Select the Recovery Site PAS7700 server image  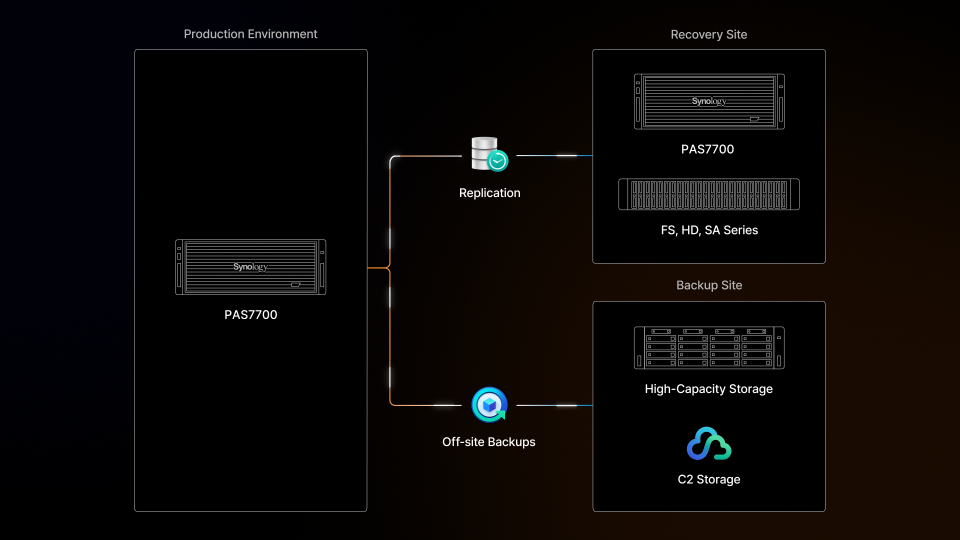tap(709, 102)
